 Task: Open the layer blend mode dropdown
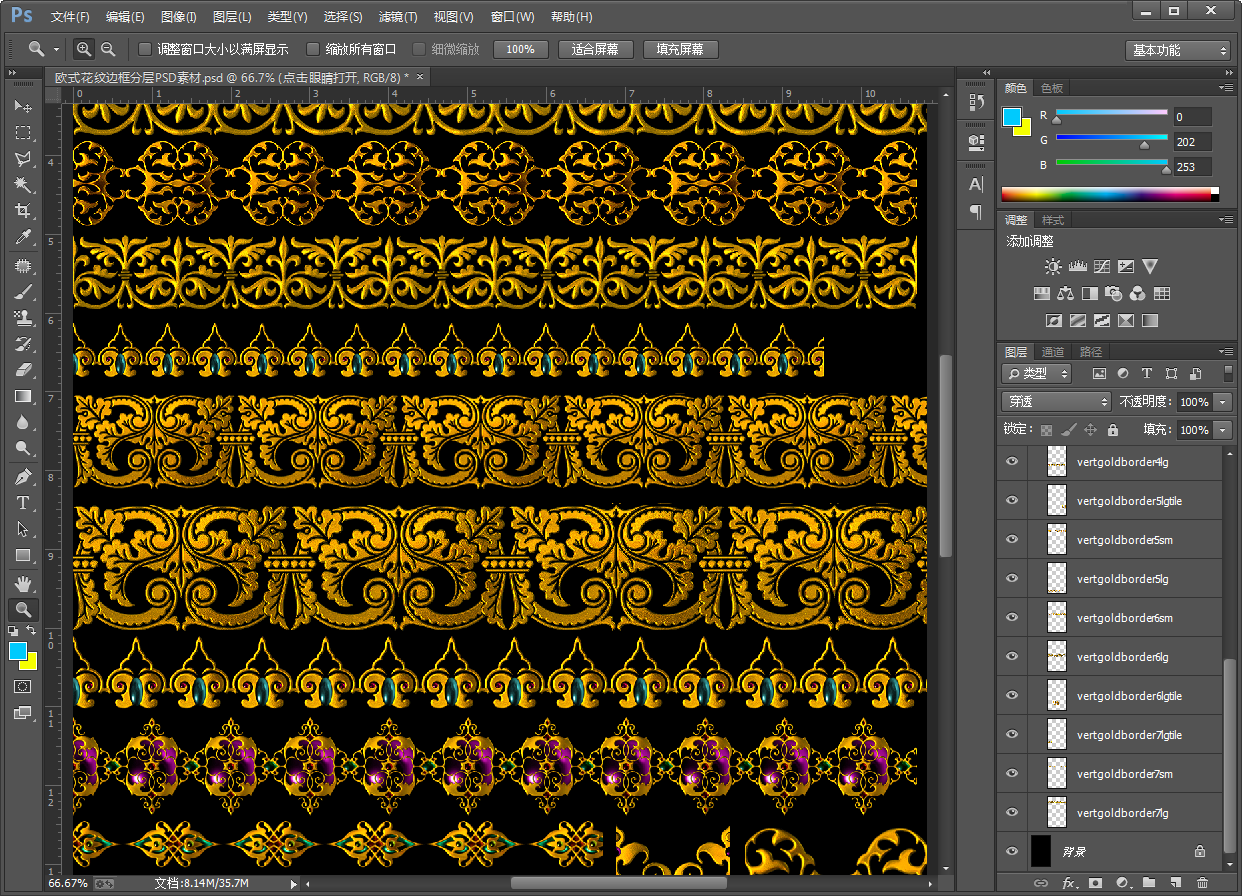pos(1056,401)
